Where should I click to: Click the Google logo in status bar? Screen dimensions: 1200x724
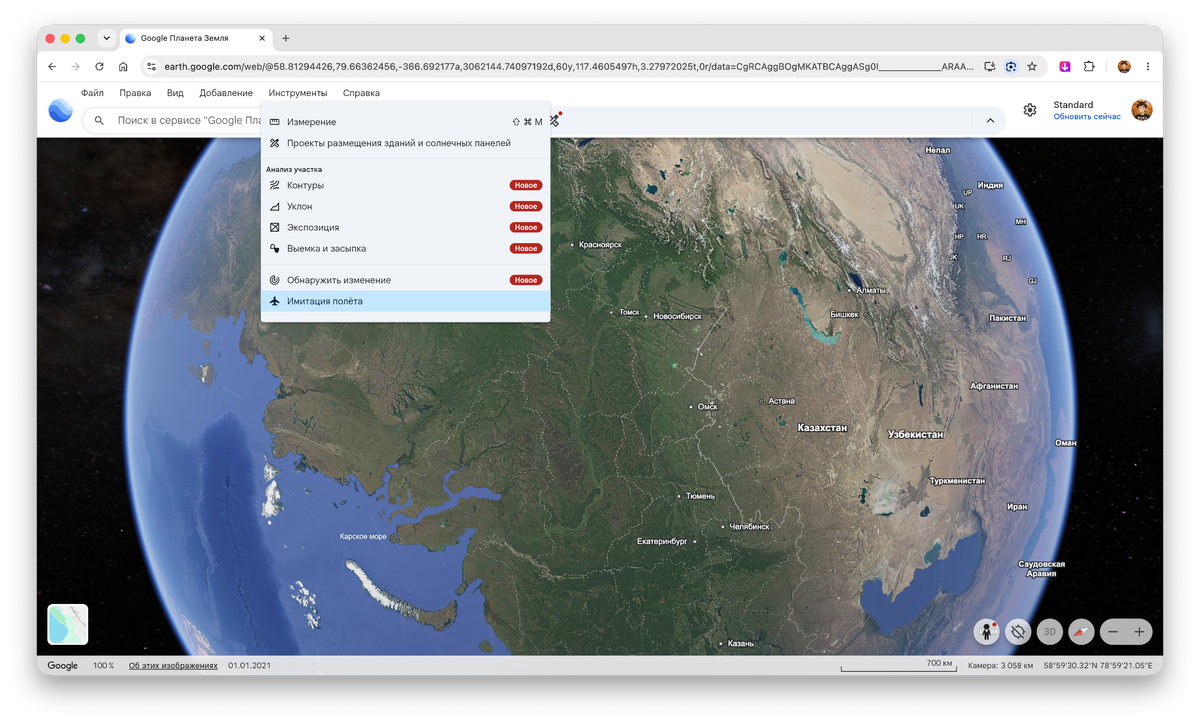tap(63, 666)
